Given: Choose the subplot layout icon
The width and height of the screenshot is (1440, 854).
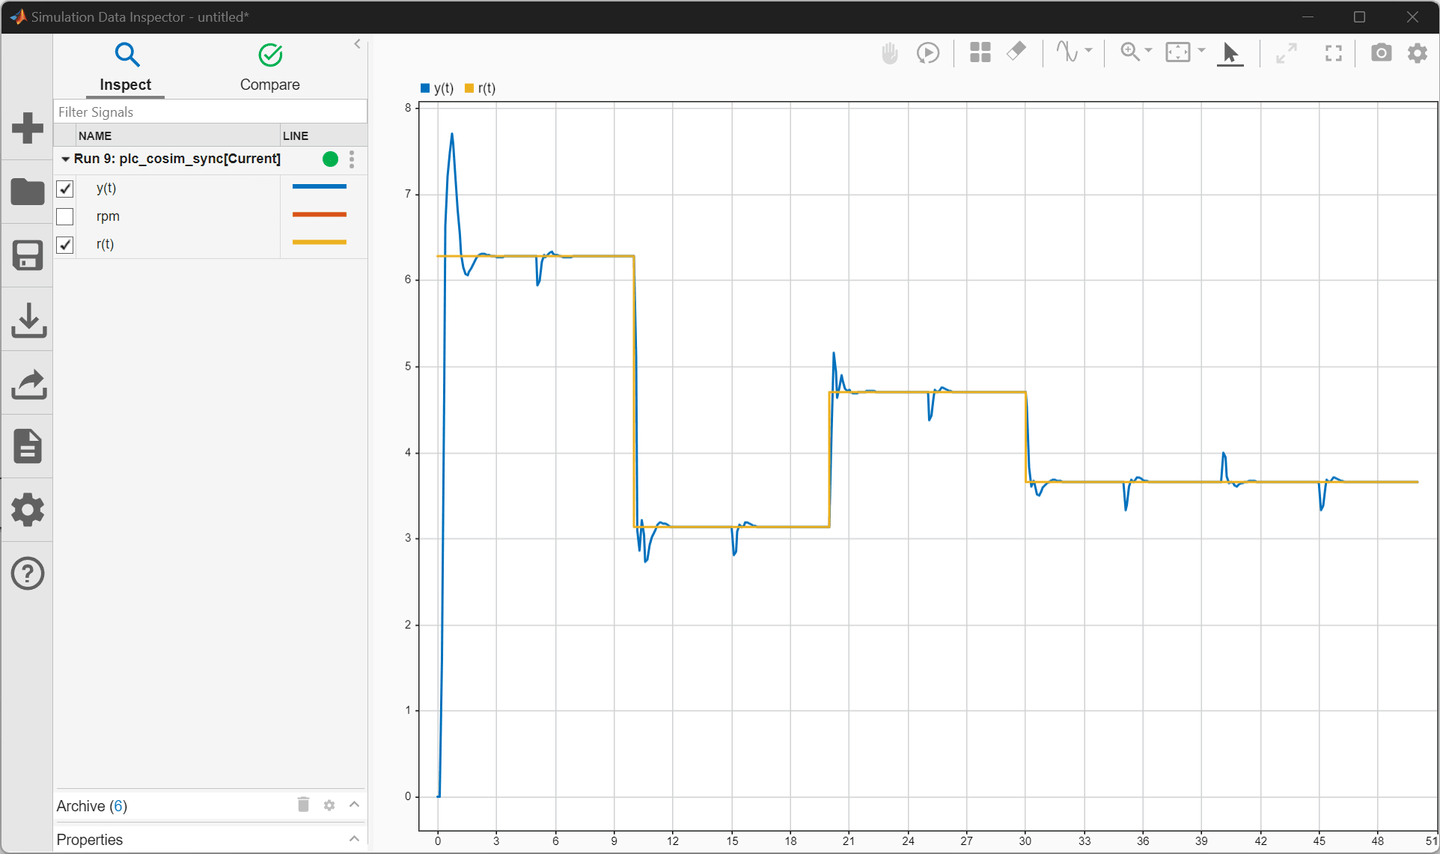Looking at the screenshot, I should pos(980,53).
